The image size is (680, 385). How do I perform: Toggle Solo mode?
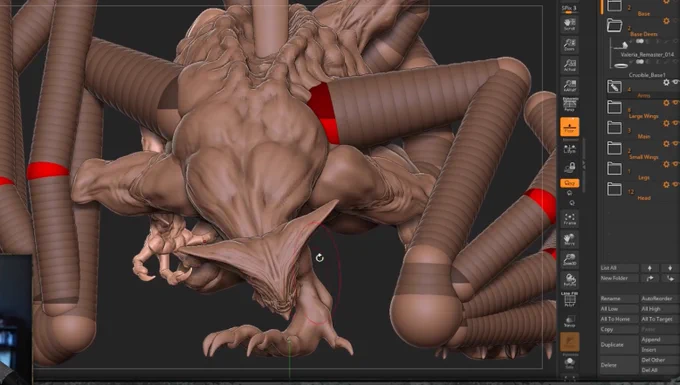[569, 363]
